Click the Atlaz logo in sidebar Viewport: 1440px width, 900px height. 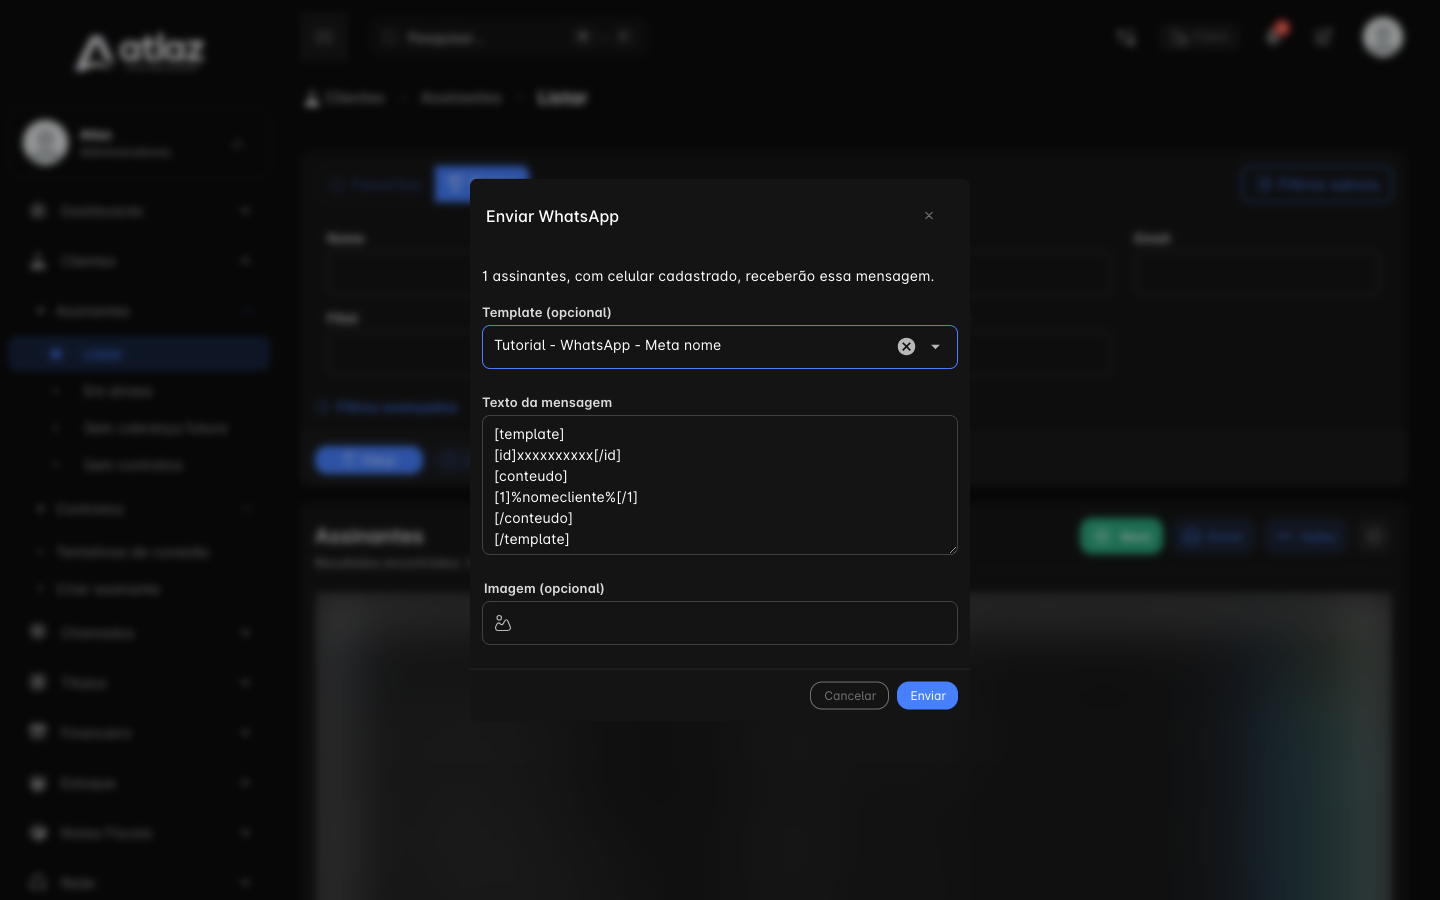tap(140, 52)
